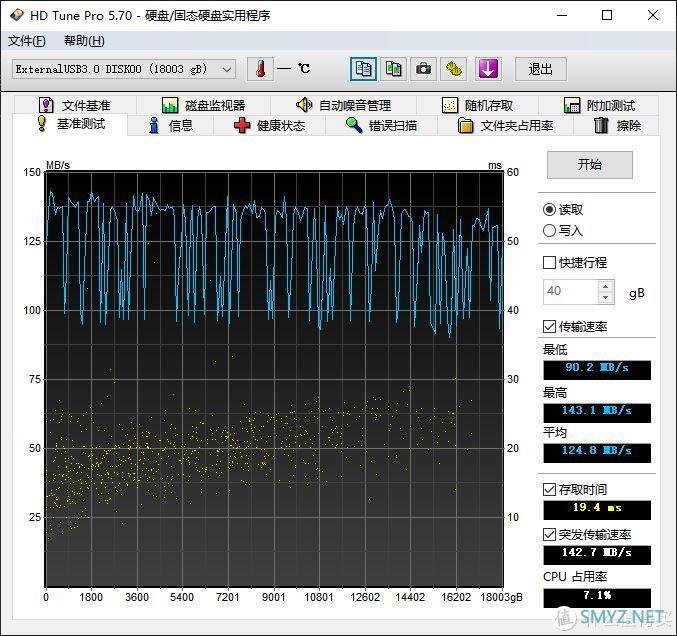Click the burst rate 142.7 MB/s value

click(597, 554)
